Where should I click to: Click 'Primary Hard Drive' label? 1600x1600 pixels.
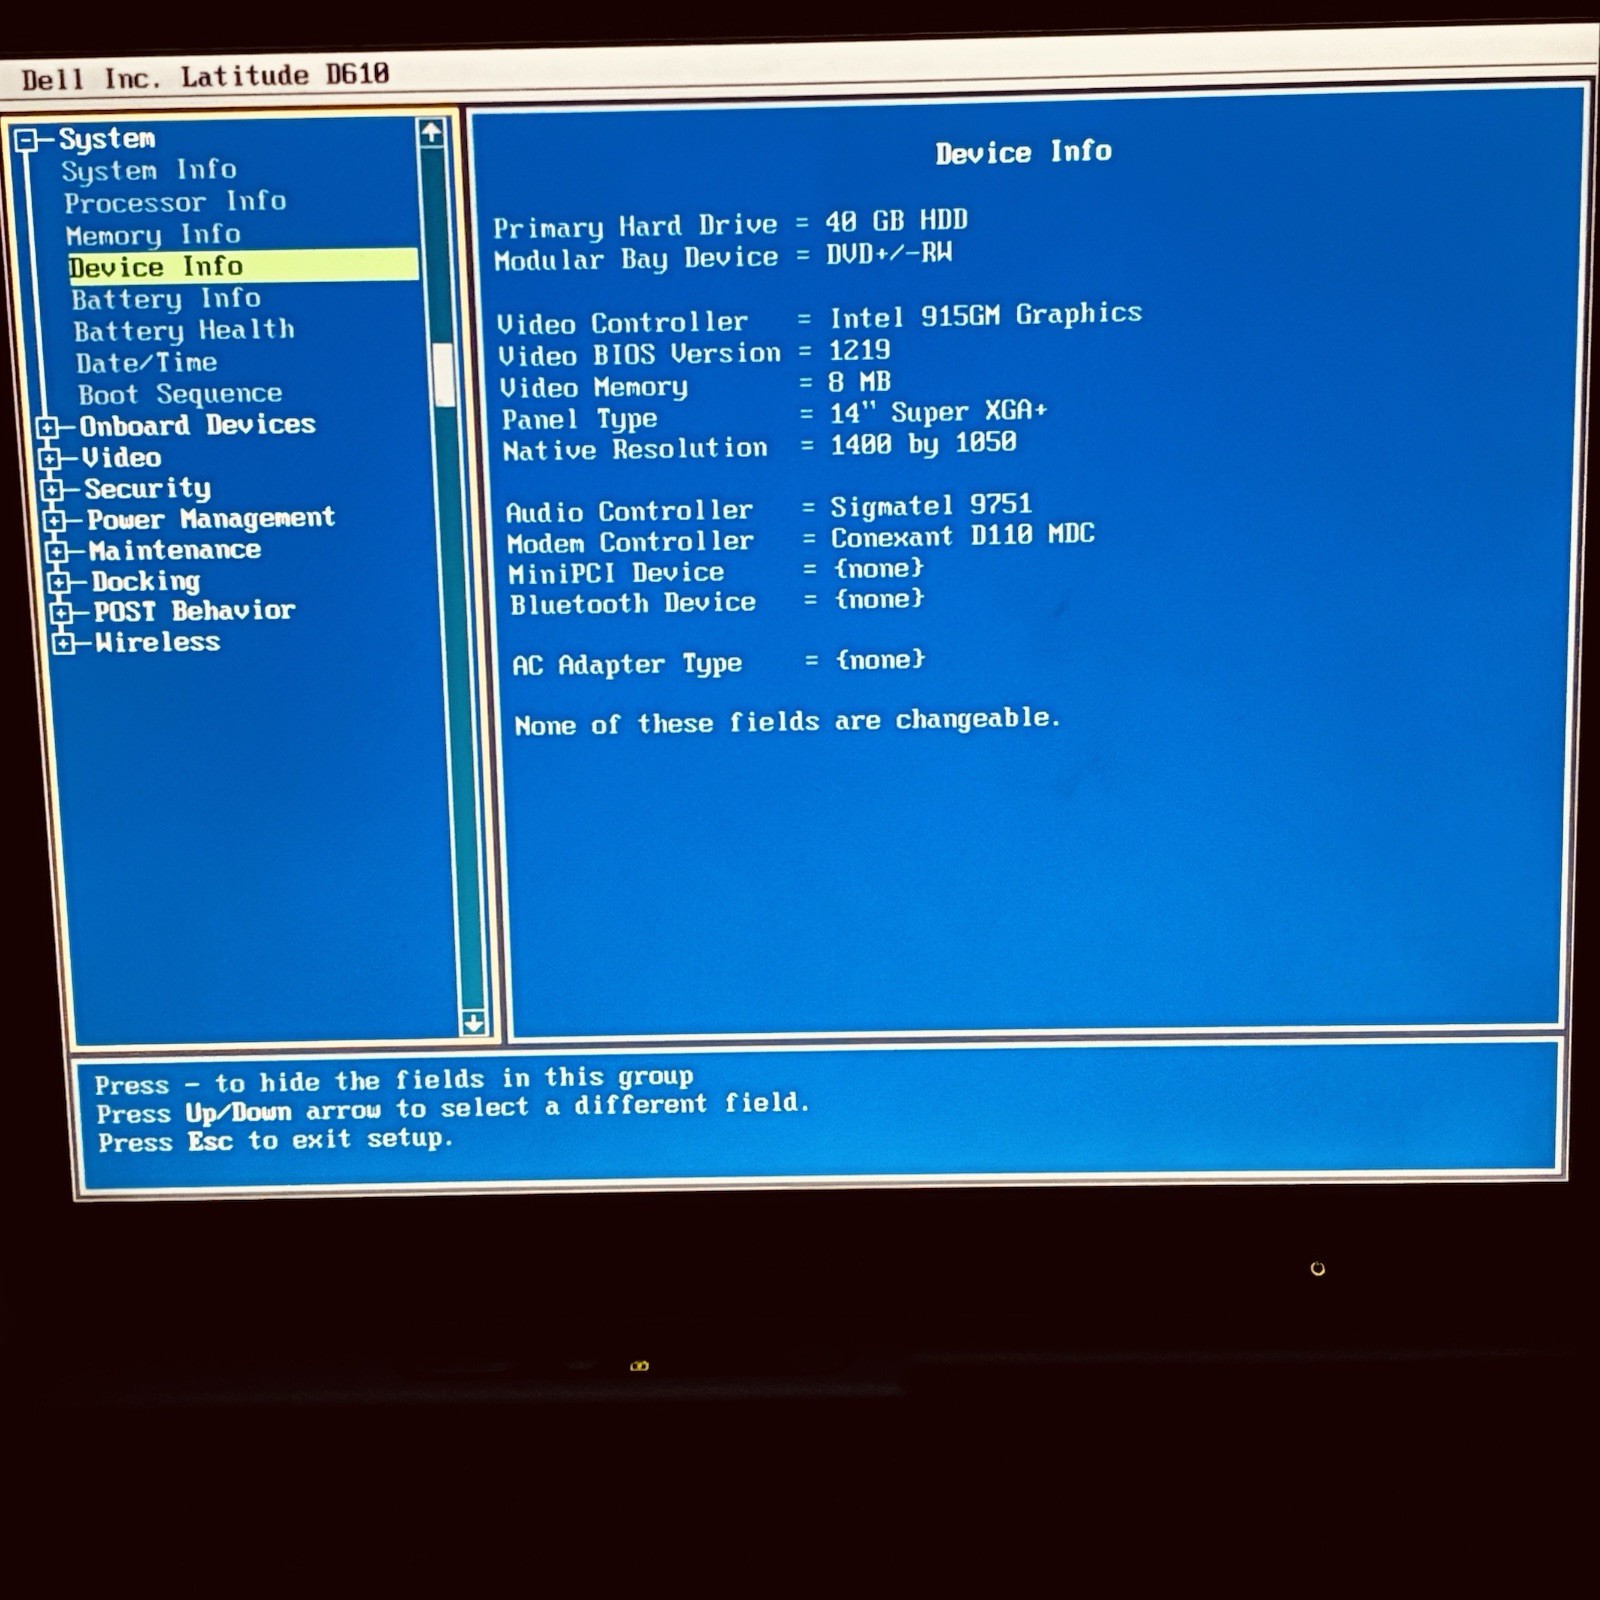click(x=635, y=226)
